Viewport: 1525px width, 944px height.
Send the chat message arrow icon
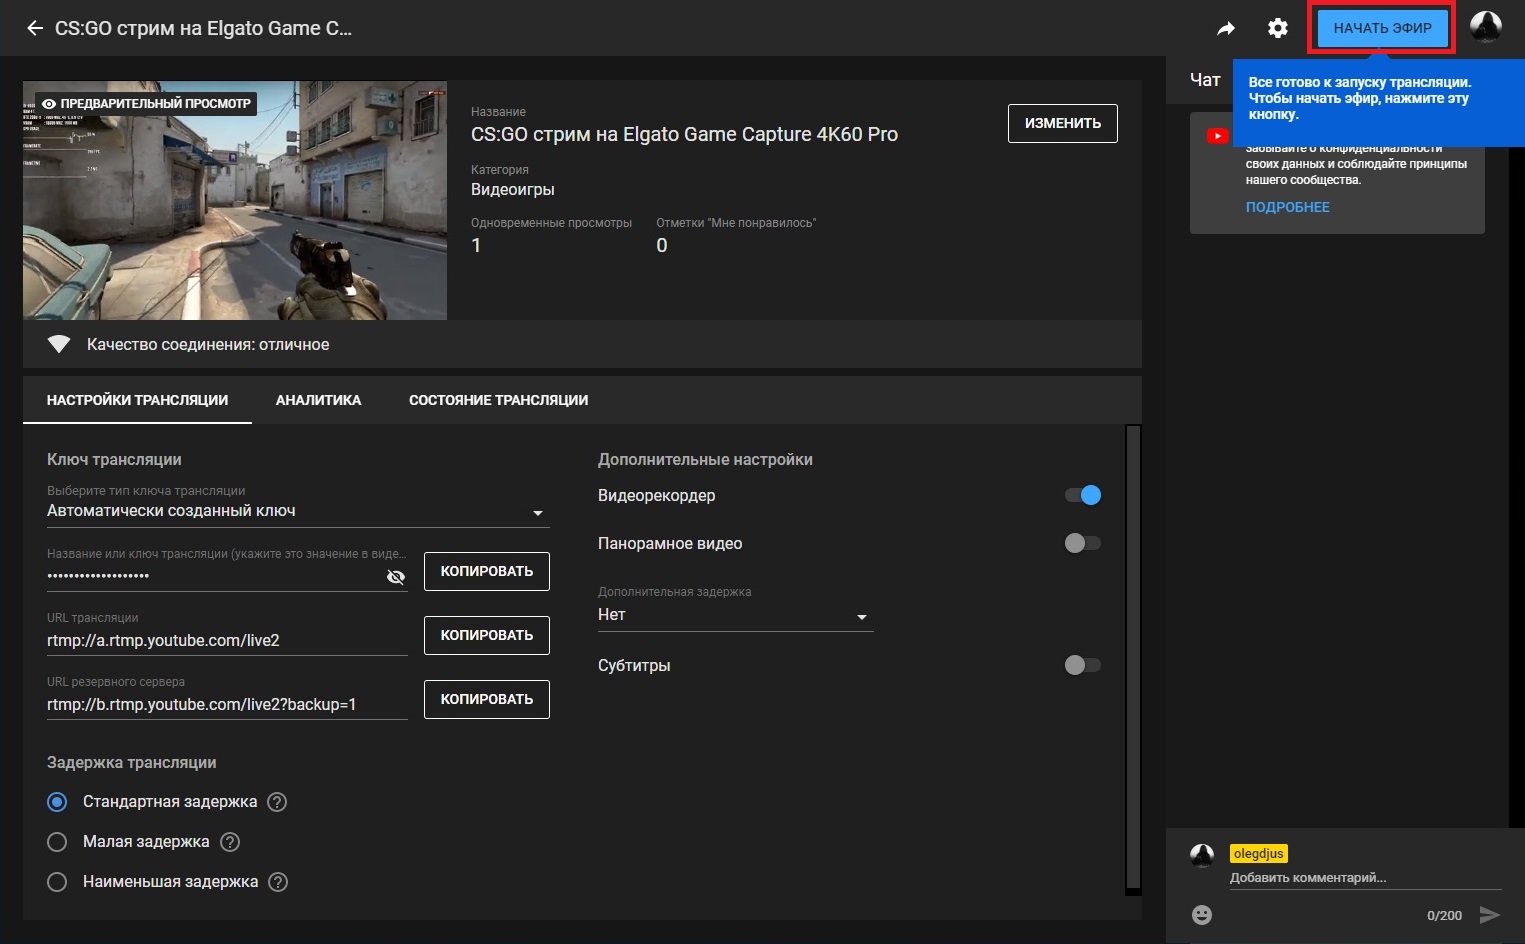(1490, 915)
